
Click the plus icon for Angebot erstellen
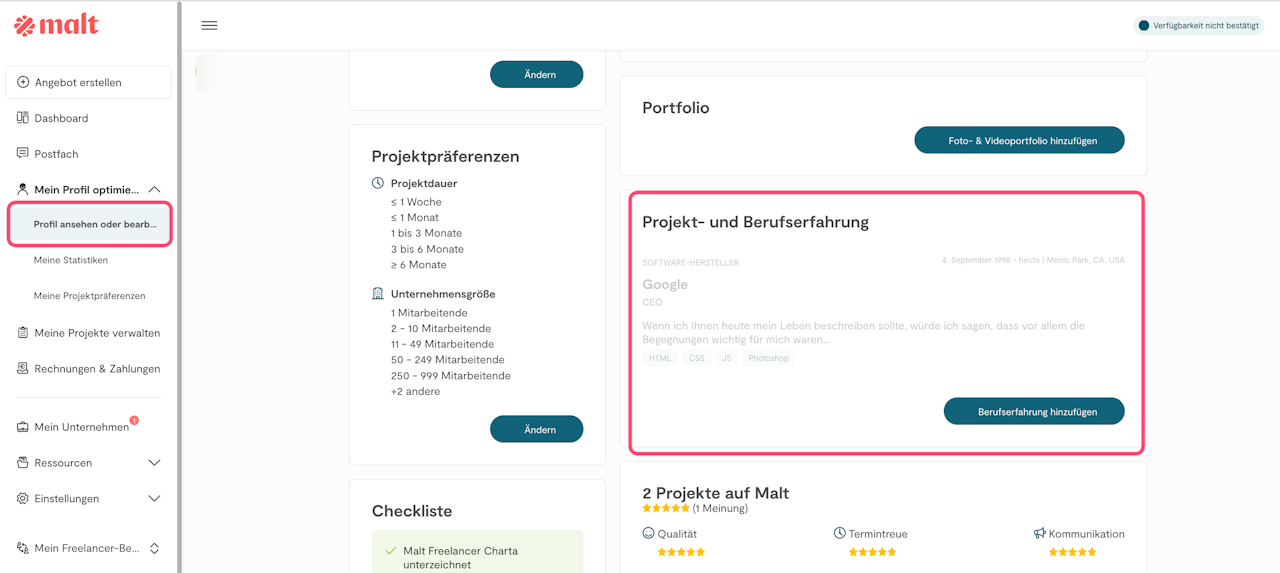click(23, 82)
